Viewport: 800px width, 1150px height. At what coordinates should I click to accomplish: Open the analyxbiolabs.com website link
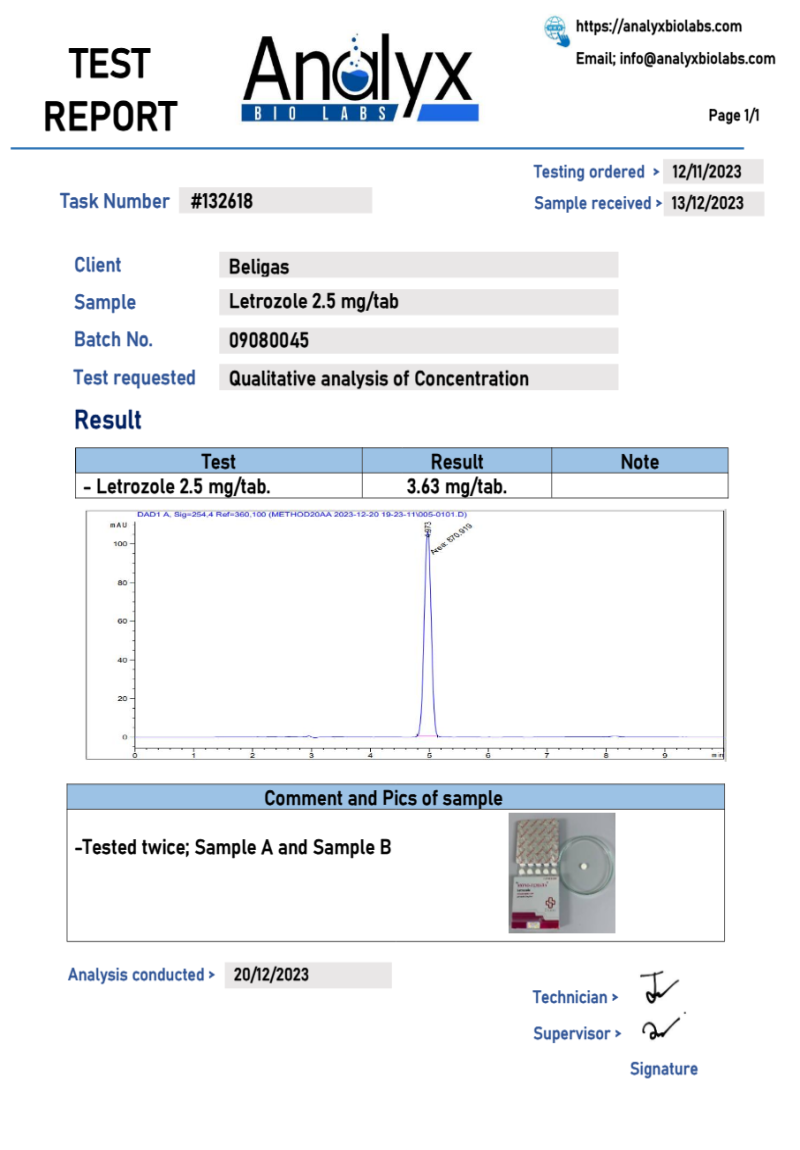[658, 27]
